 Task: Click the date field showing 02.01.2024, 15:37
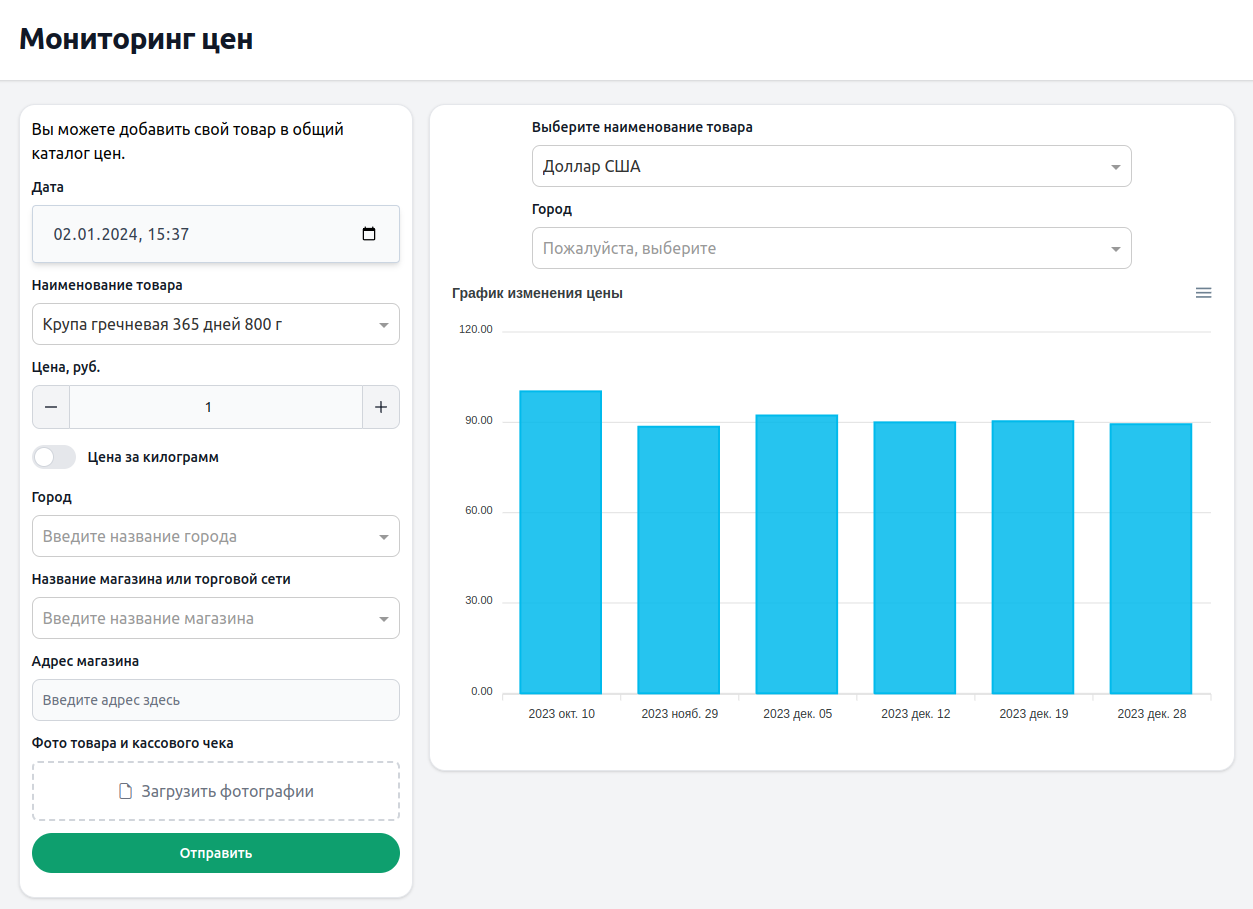[200, 234]
